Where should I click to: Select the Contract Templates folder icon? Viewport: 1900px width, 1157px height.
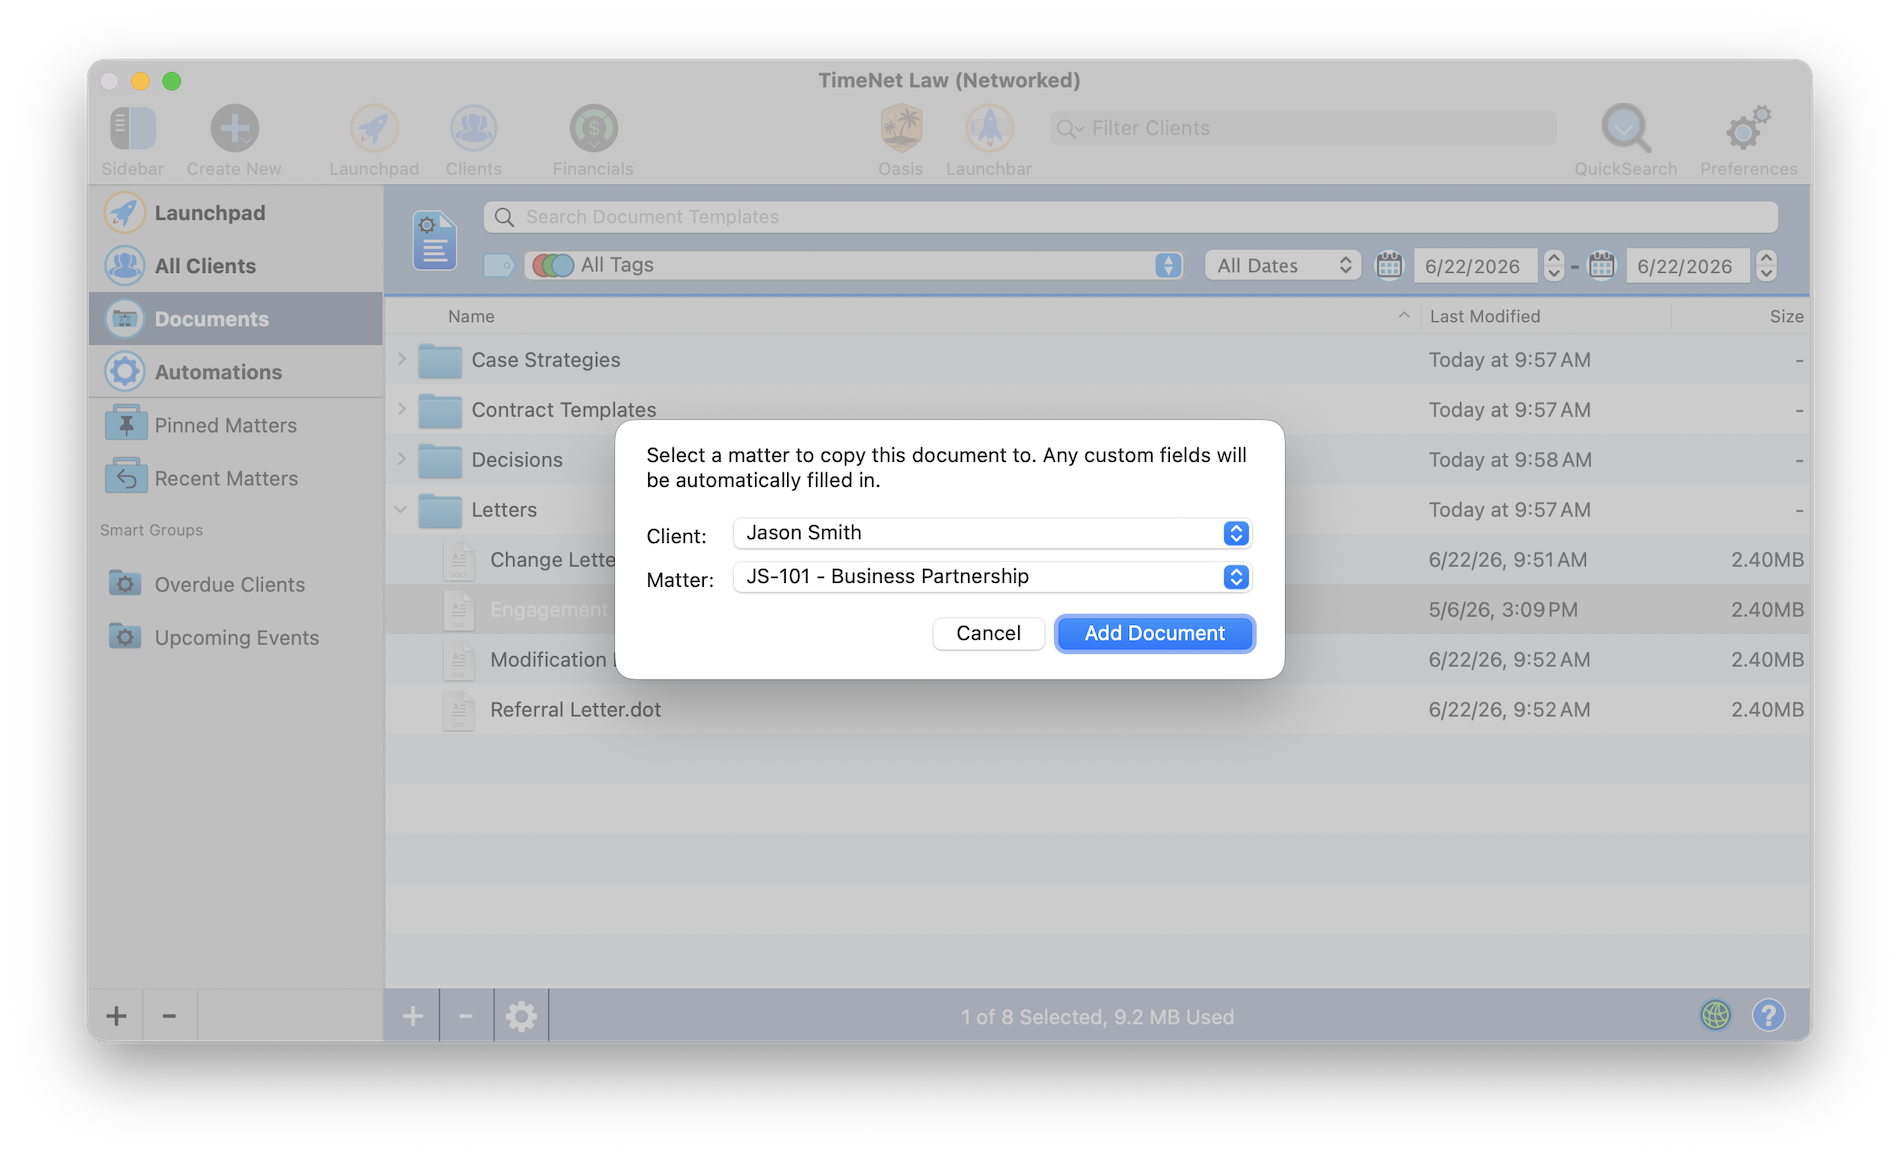tap(440, 410)
